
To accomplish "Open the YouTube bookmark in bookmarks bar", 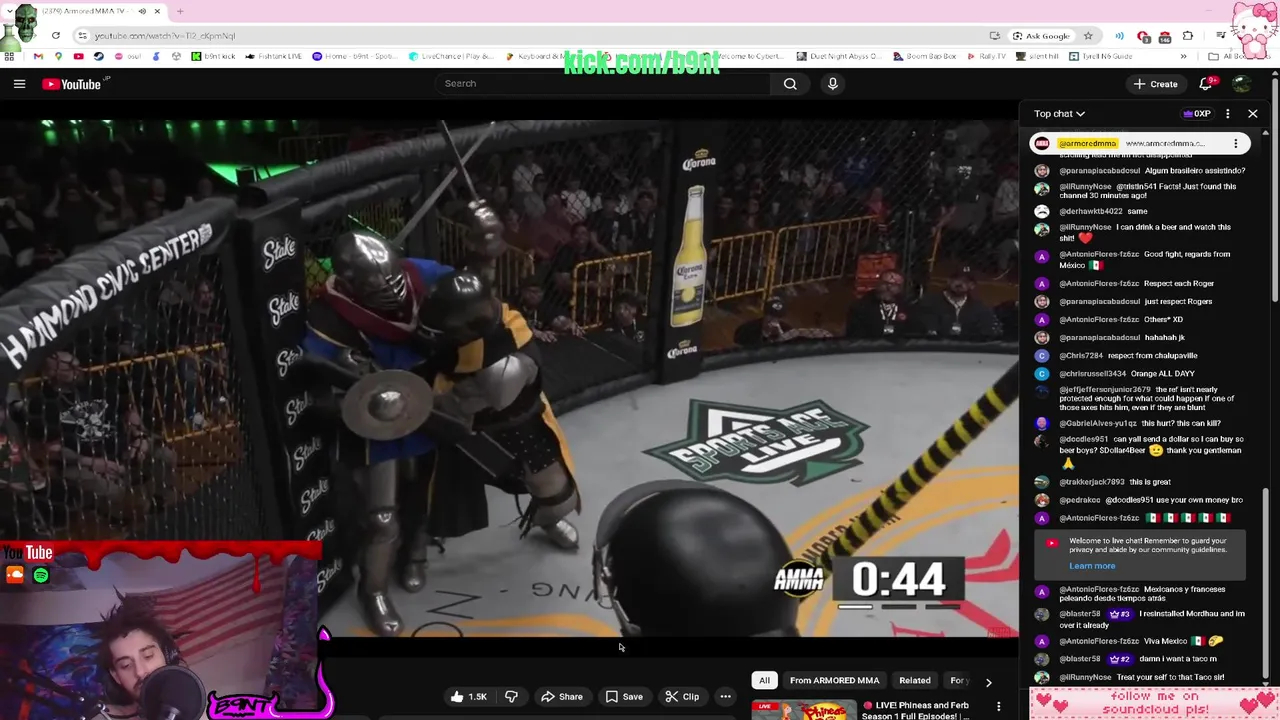I will [x=78, y=56].
